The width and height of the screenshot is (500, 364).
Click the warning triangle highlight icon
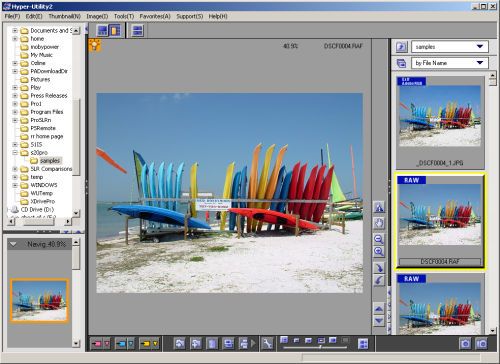(379, 207)
